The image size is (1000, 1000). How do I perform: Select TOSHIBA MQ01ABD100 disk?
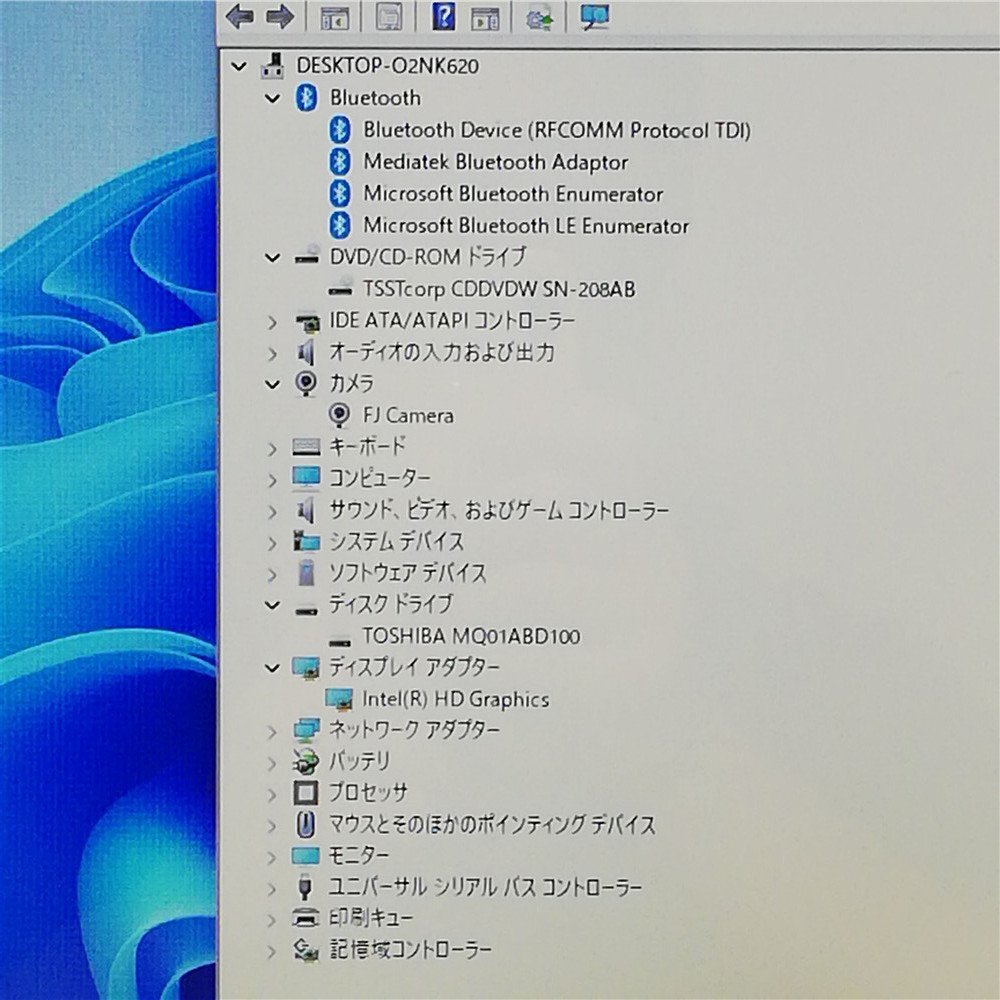tap(471, 636)
